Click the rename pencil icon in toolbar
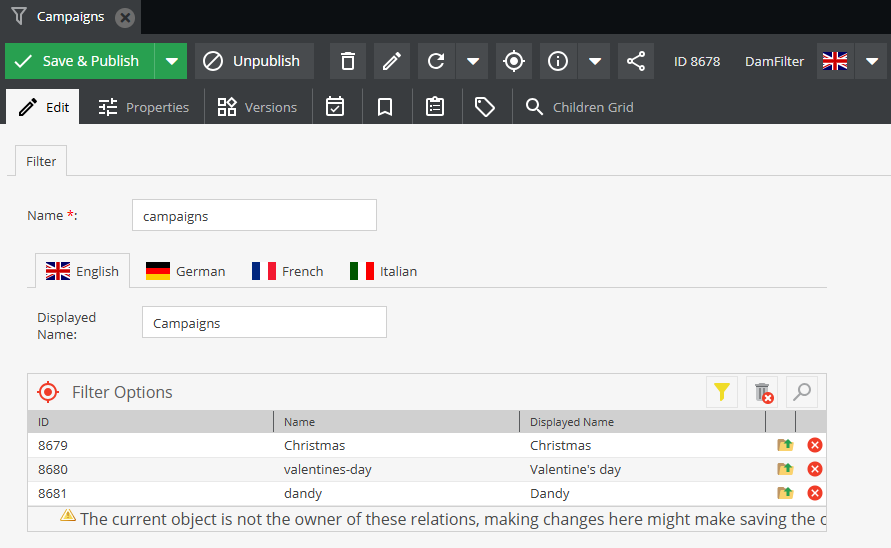The width and height of the screenshot is (891, 548). click(392, 61)
